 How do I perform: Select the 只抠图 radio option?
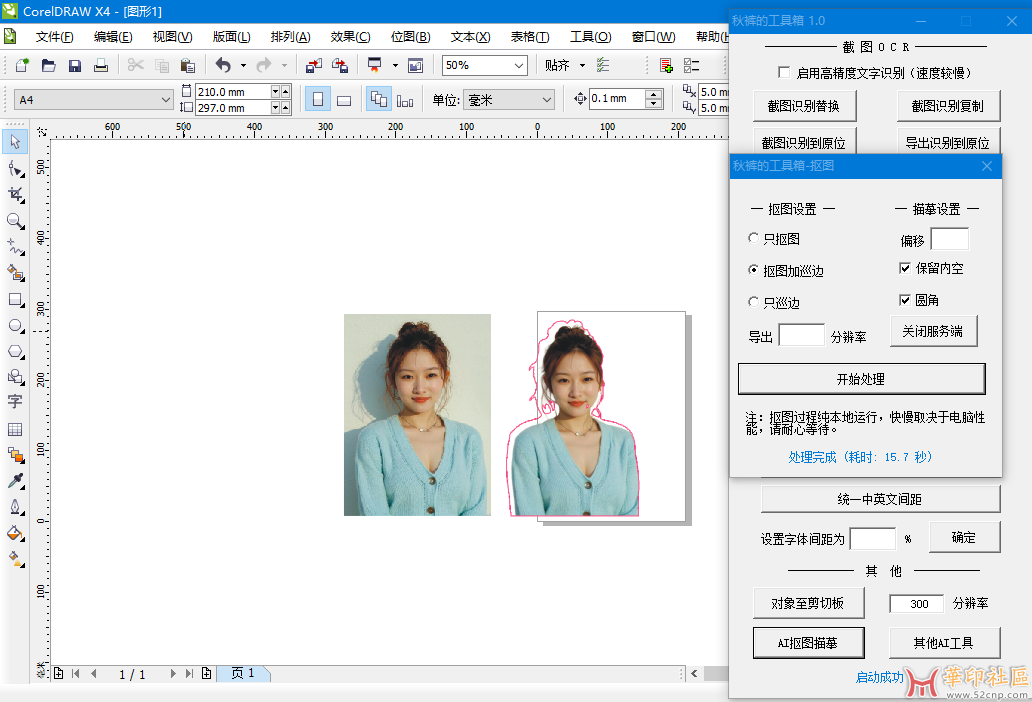tap(754, 239)
